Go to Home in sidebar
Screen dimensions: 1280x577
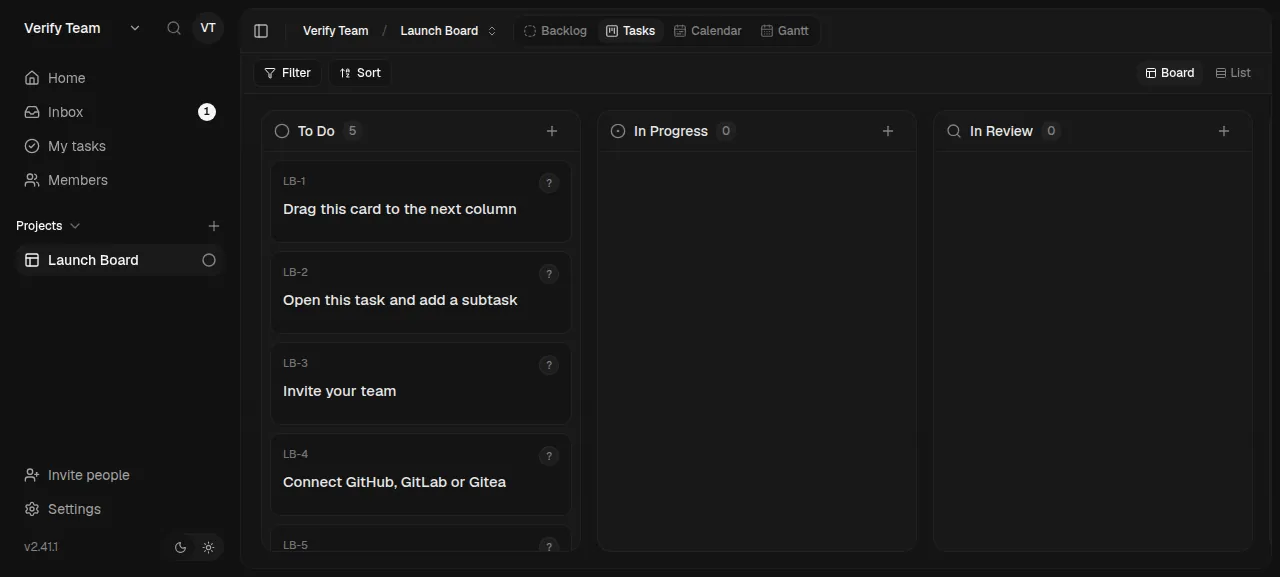click(x=120, y=78)
